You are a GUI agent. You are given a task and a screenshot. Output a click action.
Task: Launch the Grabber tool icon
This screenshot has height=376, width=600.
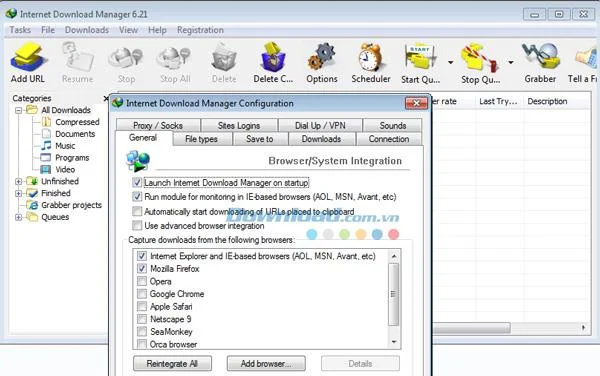pyautogui.click(x=540, y=57)
